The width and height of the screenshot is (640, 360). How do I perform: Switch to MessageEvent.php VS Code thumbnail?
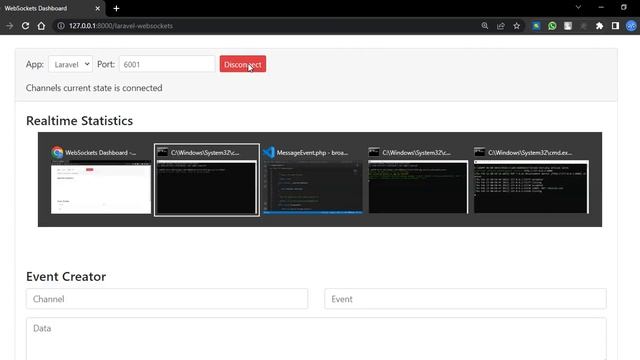(312, 180)
